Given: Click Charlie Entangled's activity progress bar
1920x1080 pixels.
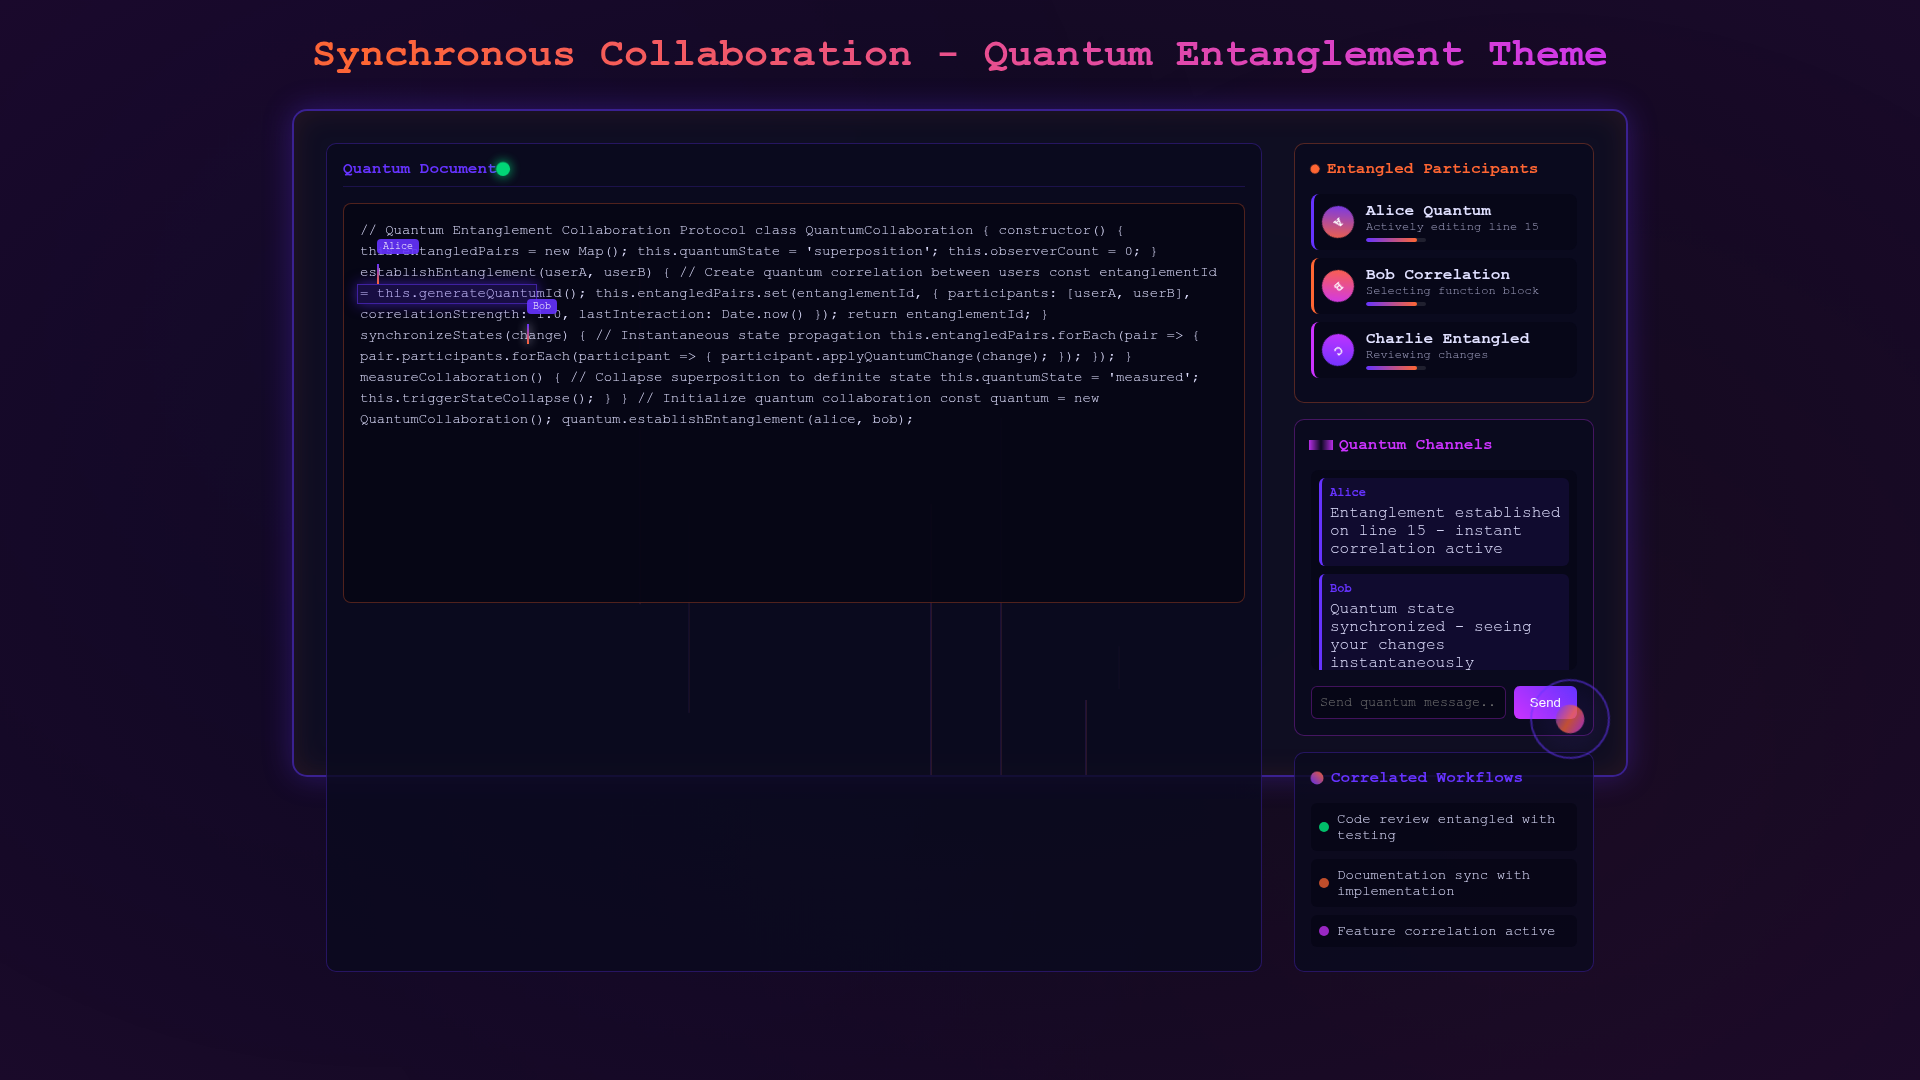Looking at the screenshot, I should point(1395,368).
